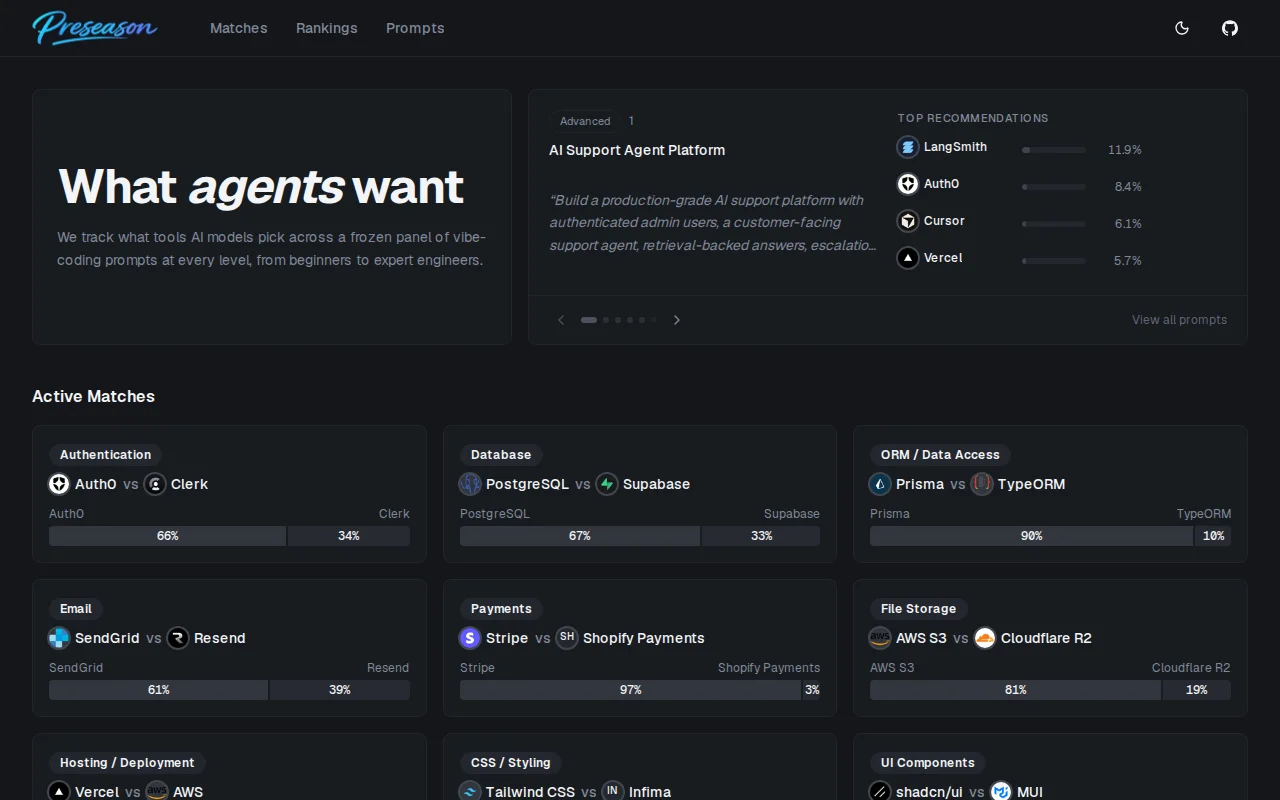Click the Infima IN icon
This screenshot has width=1280, height=800.
coord(613,791)
